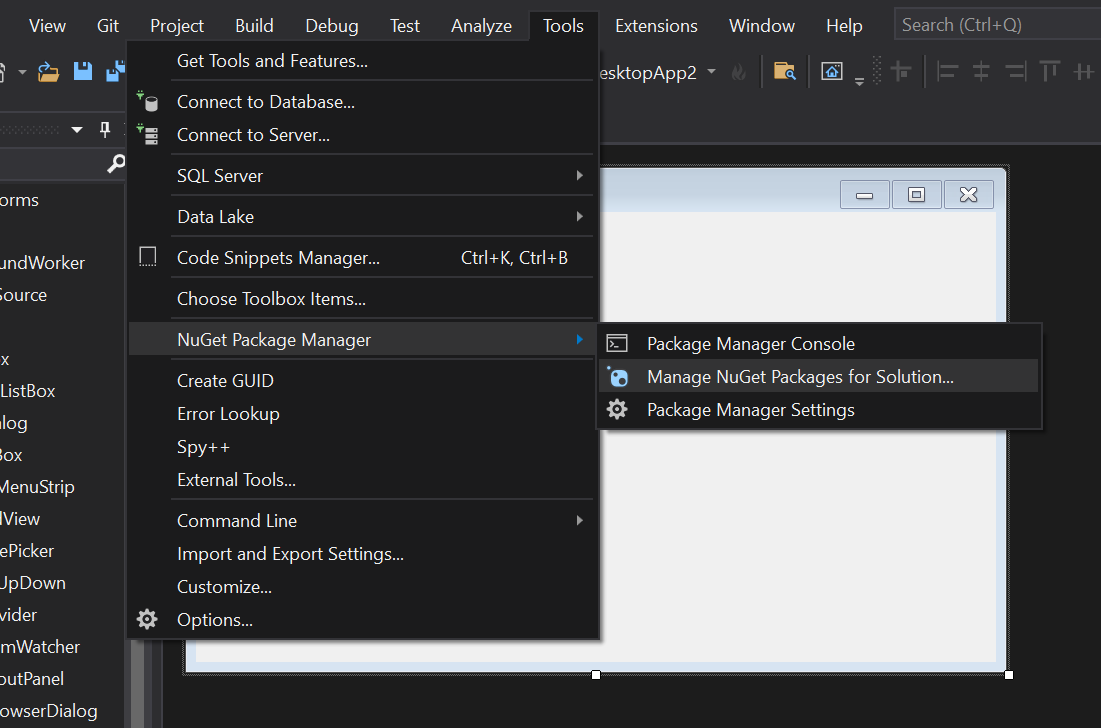Viewport: 1101px width, 728px height.
Task: Open the toolbar overflow options arrow
Action: 859,81
